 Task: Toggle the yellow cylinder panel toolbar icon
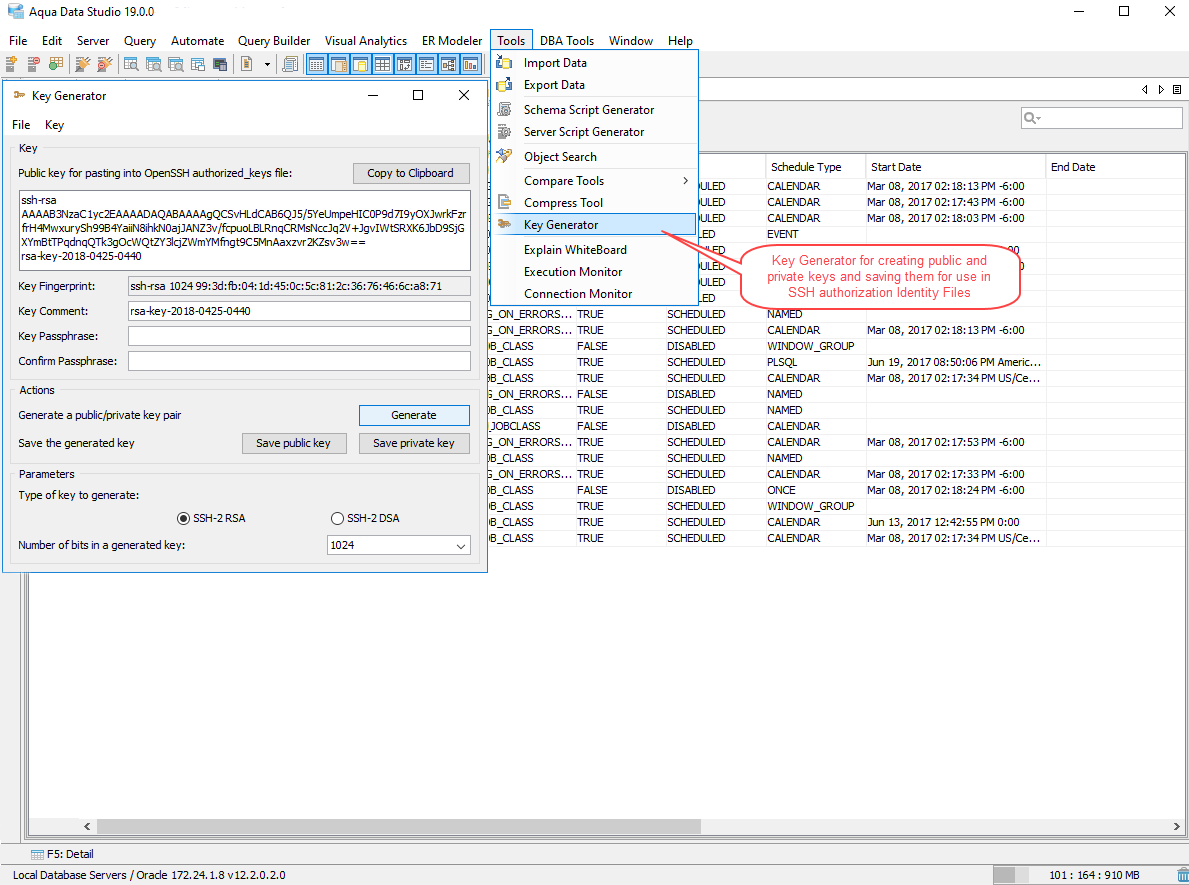(x=360, y=64)
